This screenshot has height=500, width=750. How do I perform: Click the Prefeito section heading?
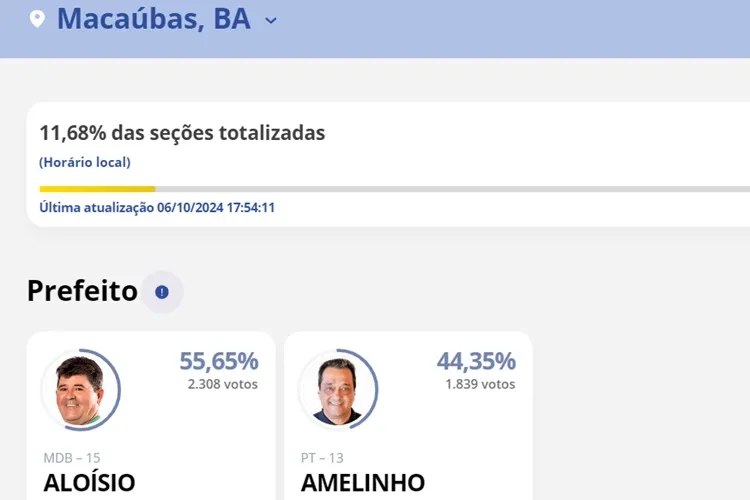(82, 291)
